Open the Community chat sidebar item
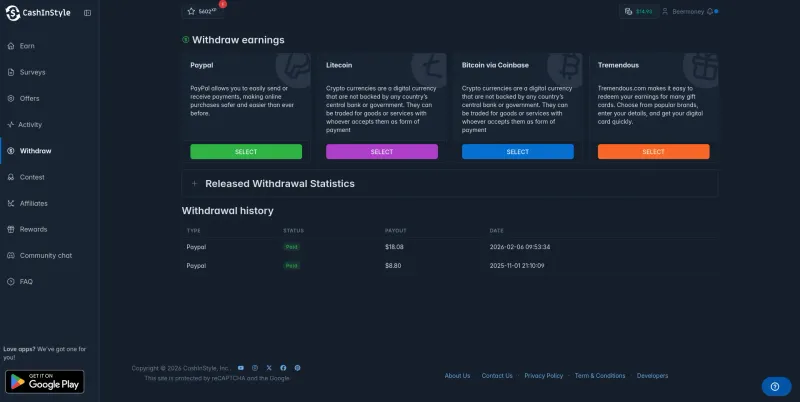This screenshot has width=800, height=402. point(46,256)
